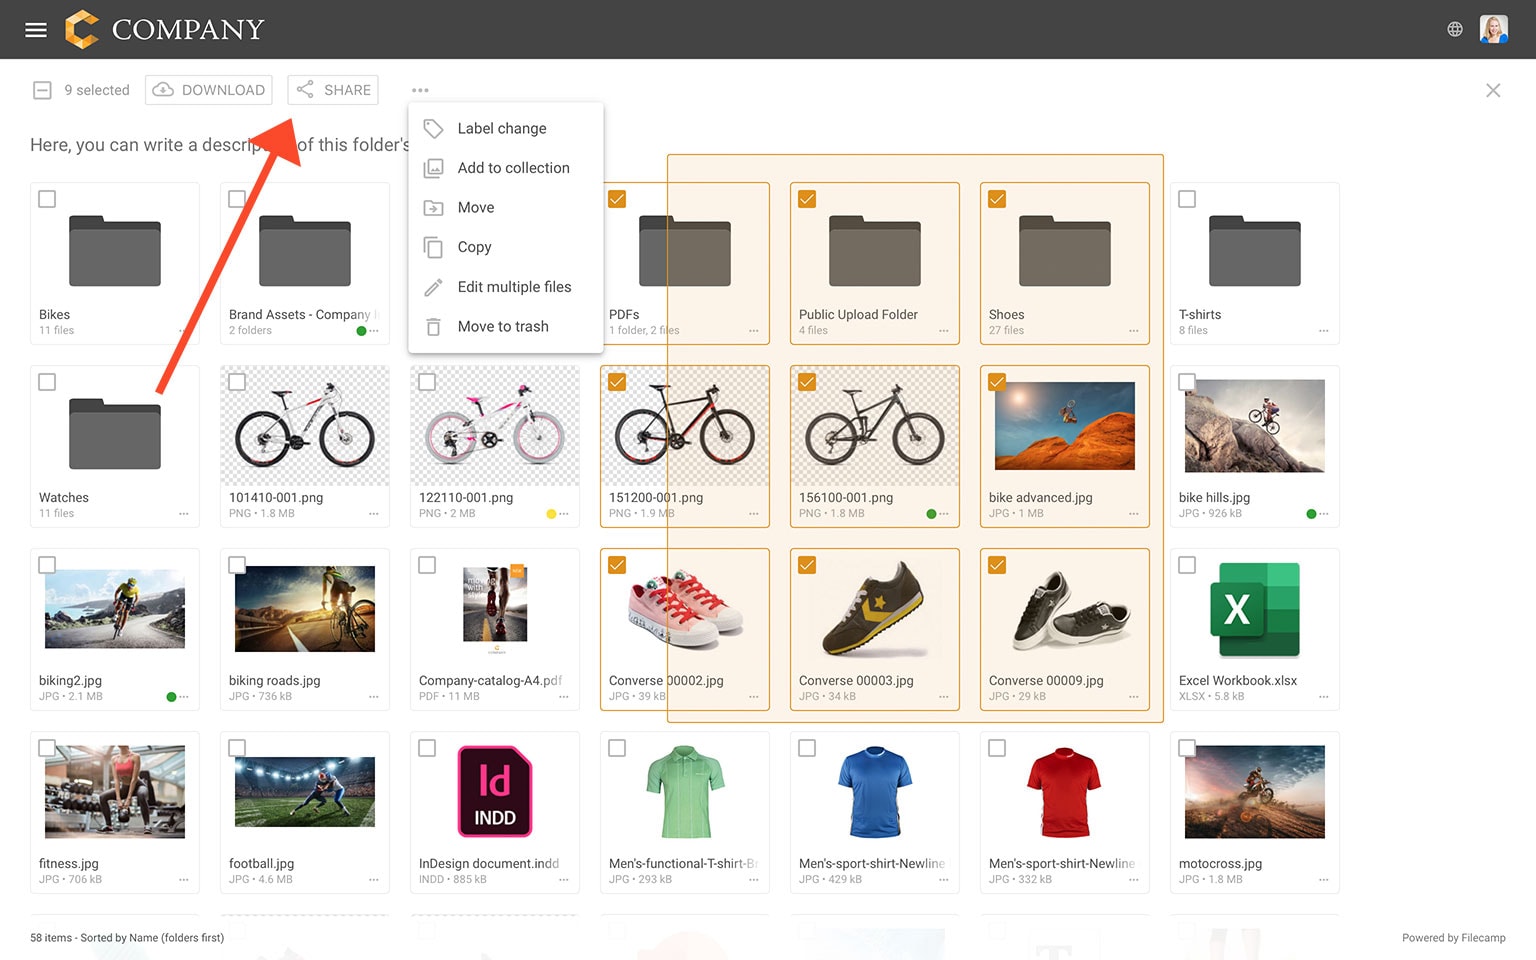
Task: Open options dots for 101410-001.png
Action: [373, 514]
